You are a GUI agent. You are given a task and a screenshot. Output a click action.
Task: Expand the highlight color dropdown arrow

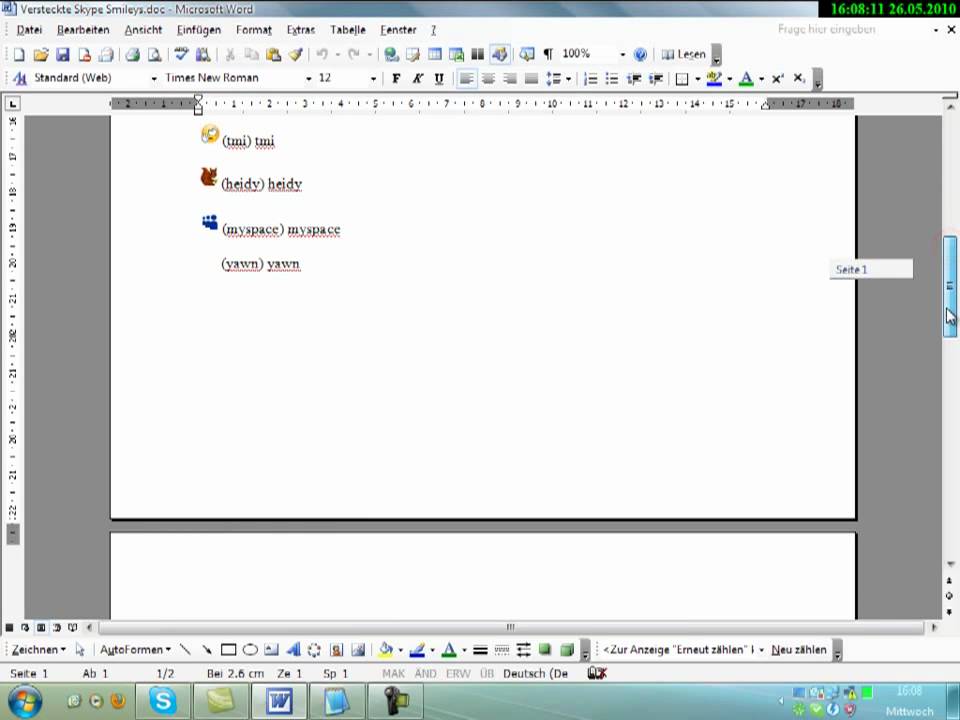click(x=730, y=78)
